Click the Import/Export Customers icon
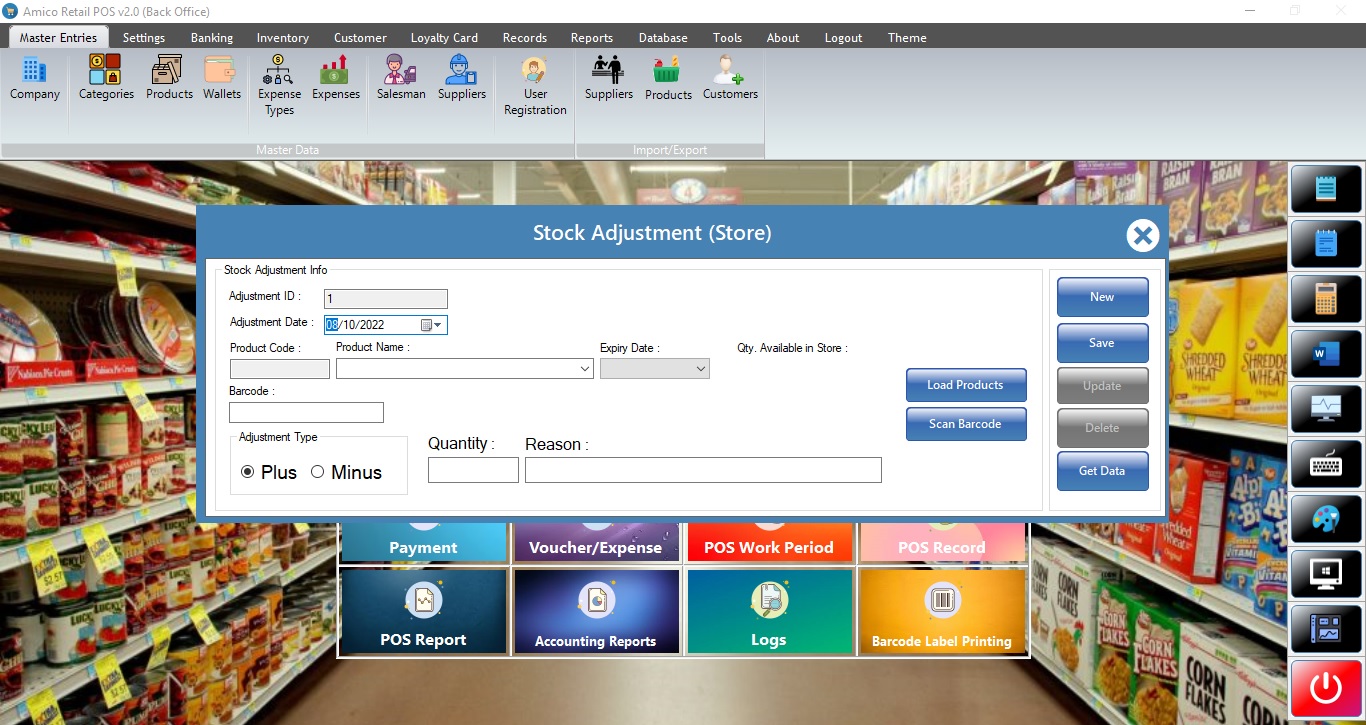This screenshot has width=1366, height=725. (x=730, y=78)
